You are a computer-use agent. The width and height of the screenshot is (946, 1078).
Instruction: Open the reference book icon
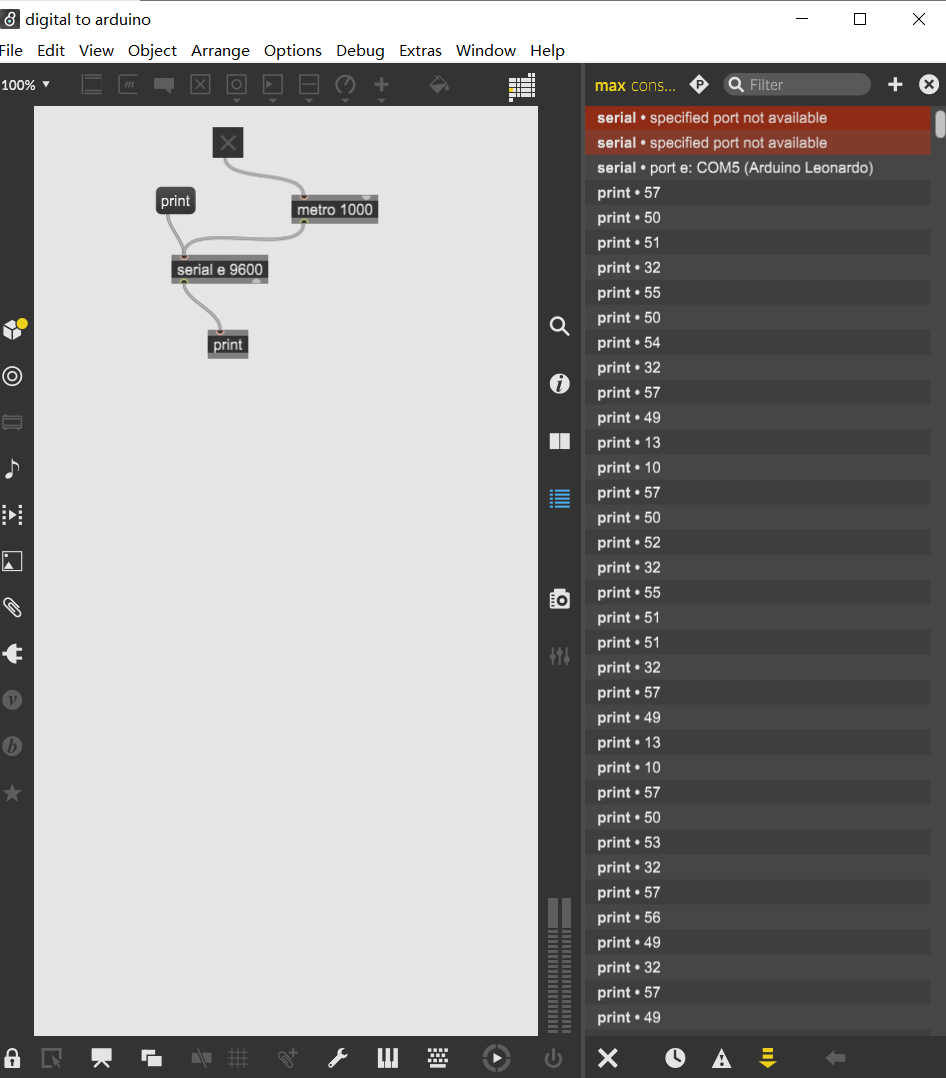tap(560, 441)
